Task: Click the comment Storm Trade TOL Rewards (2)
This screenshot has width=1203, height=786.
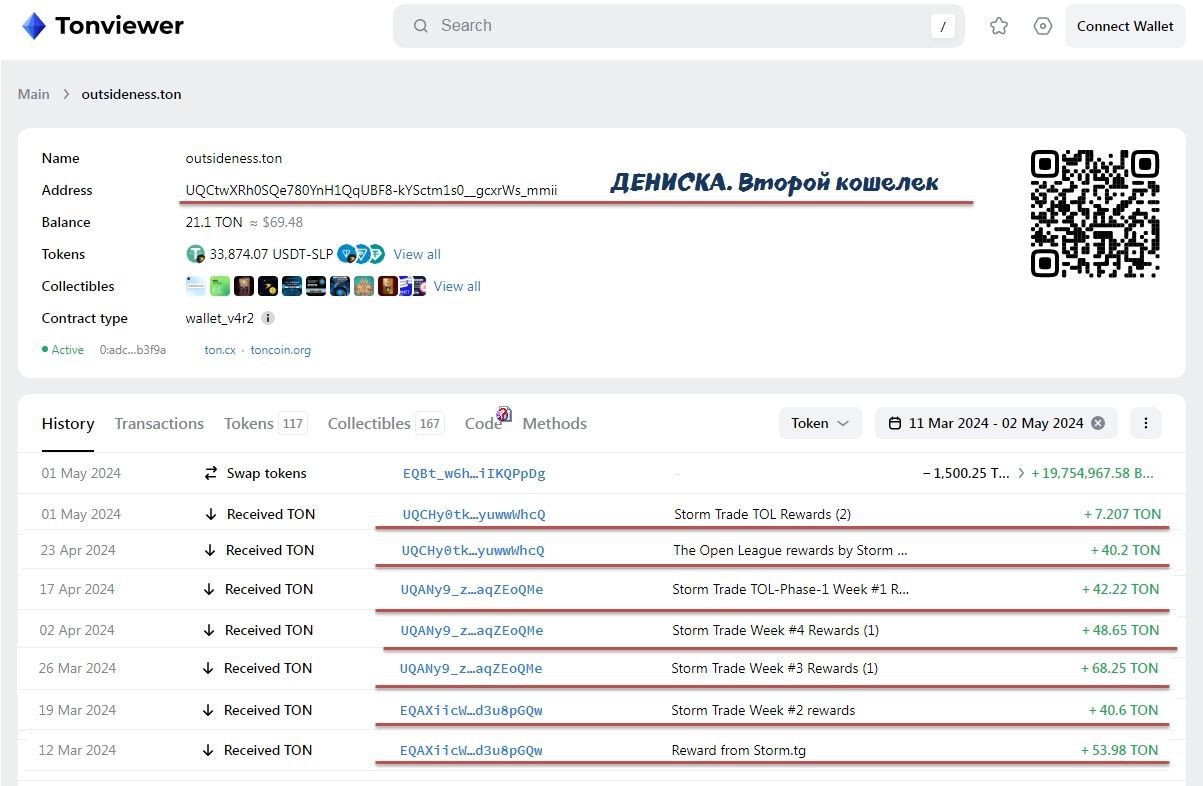Action: tap(762, 514)
